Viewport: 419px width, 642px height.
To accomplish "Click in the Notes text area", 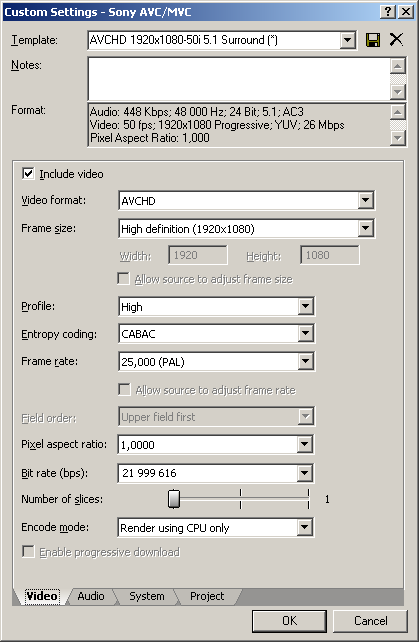I will (x=238, y=79).
